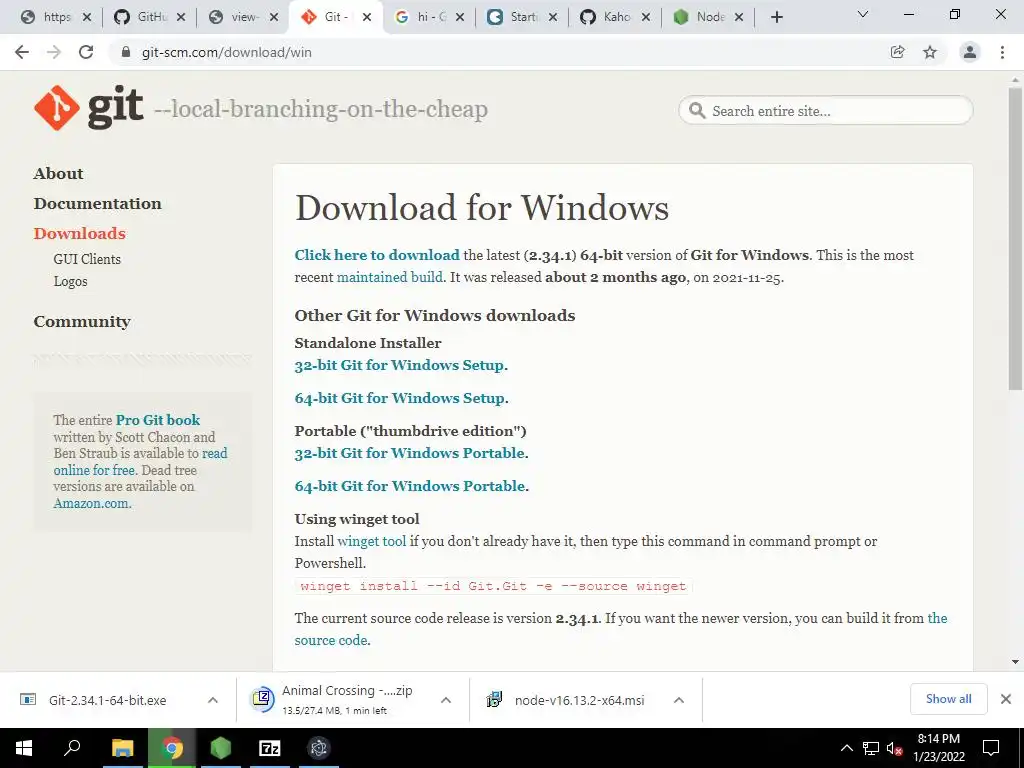Viewport: 1024px width, 768px height.
Task: Click the Animal Crossing zip download icon
Action: pos(263,699)
